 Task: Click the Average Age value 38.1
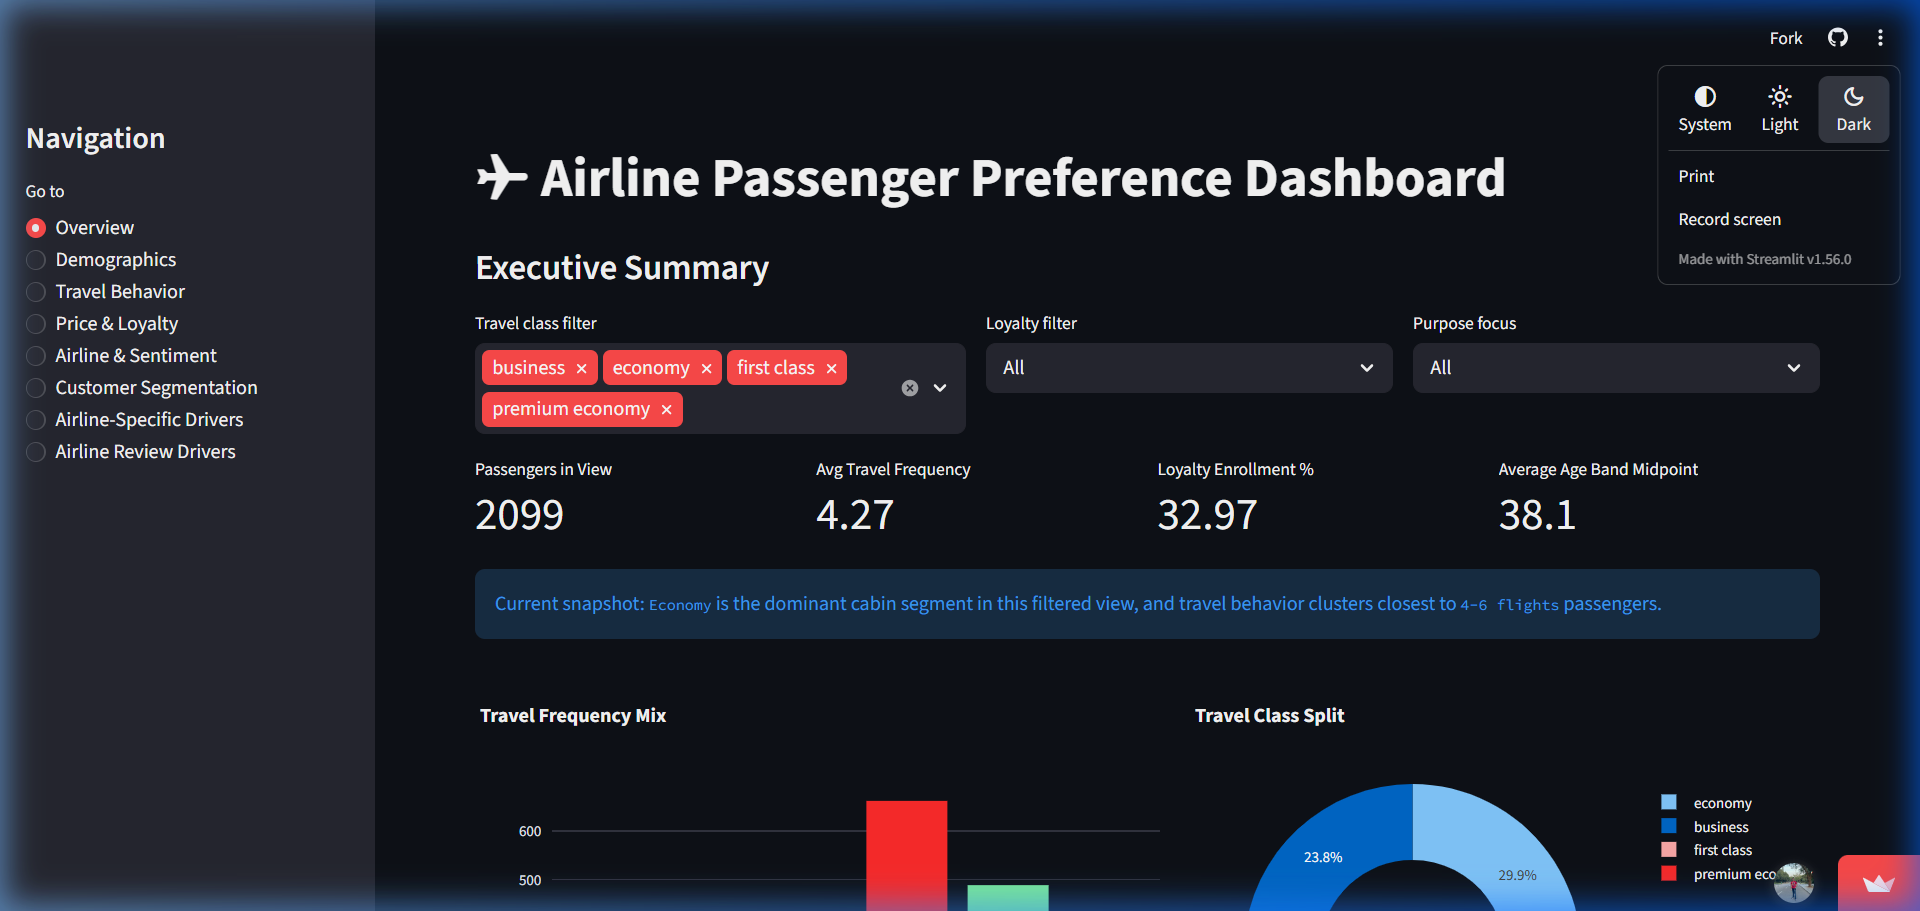click(x=1537, y=515)
